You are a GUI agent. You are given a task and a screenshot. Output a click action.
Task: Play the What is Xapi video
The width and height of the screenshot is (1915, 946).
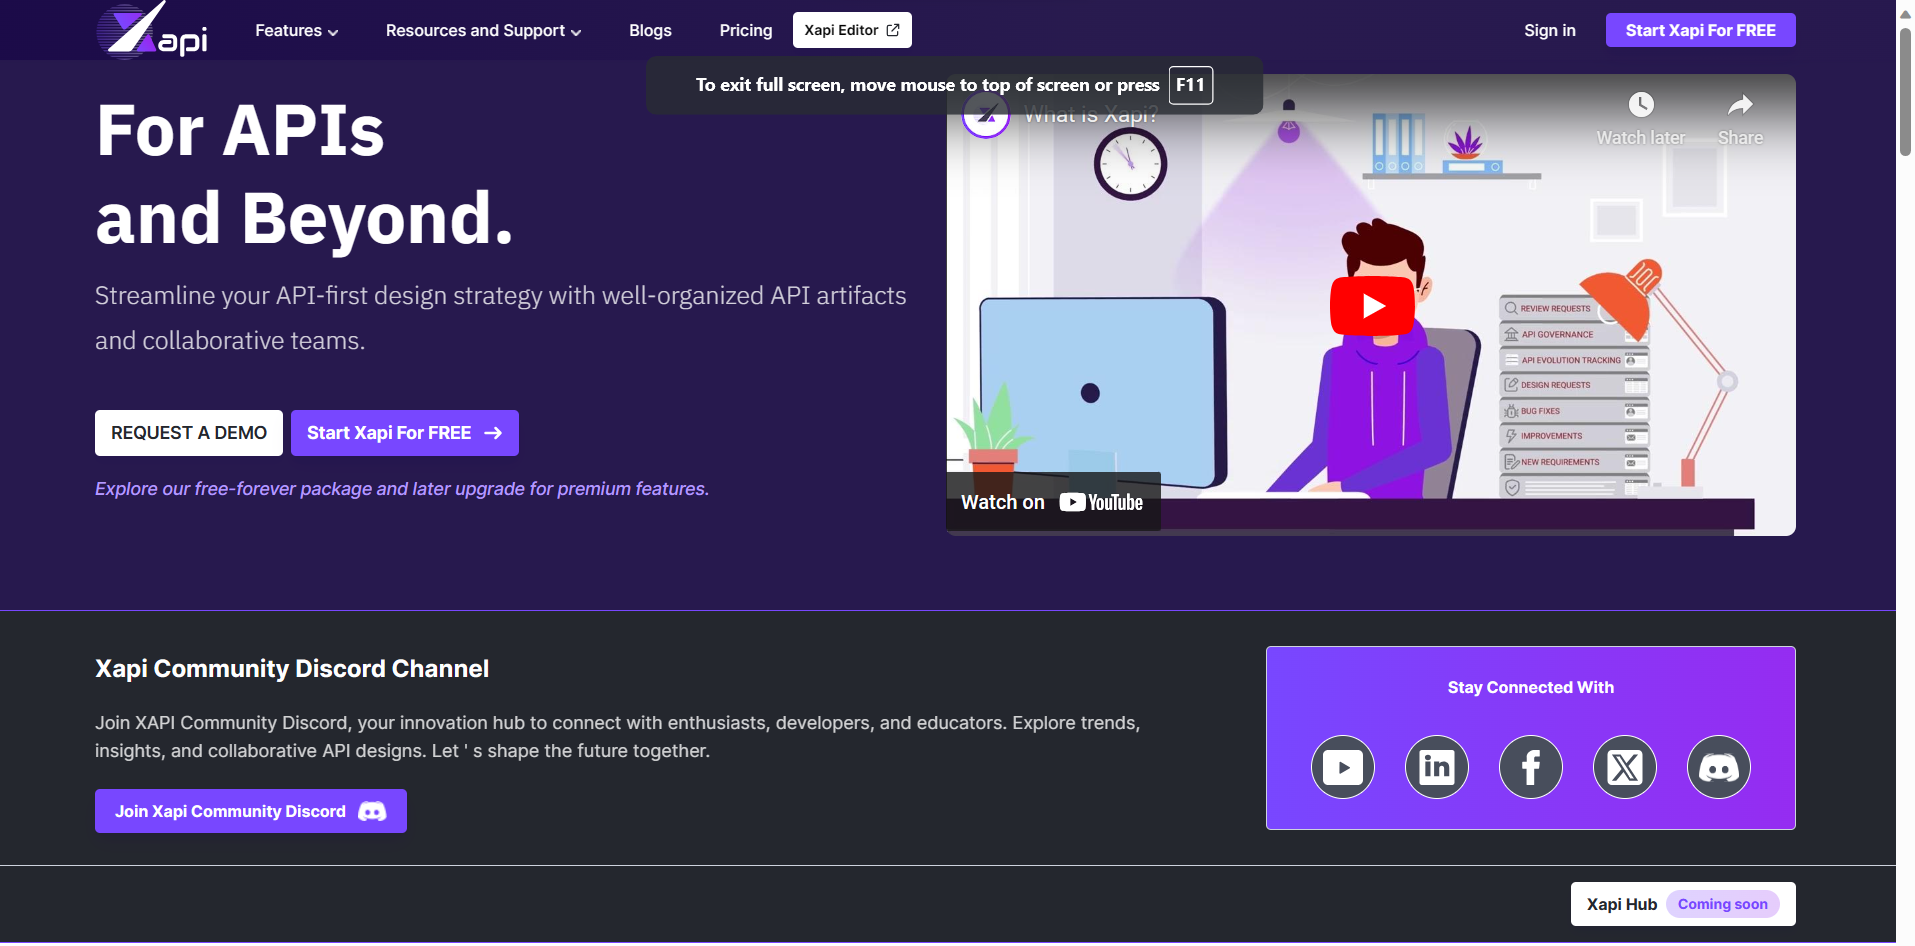1371,306
